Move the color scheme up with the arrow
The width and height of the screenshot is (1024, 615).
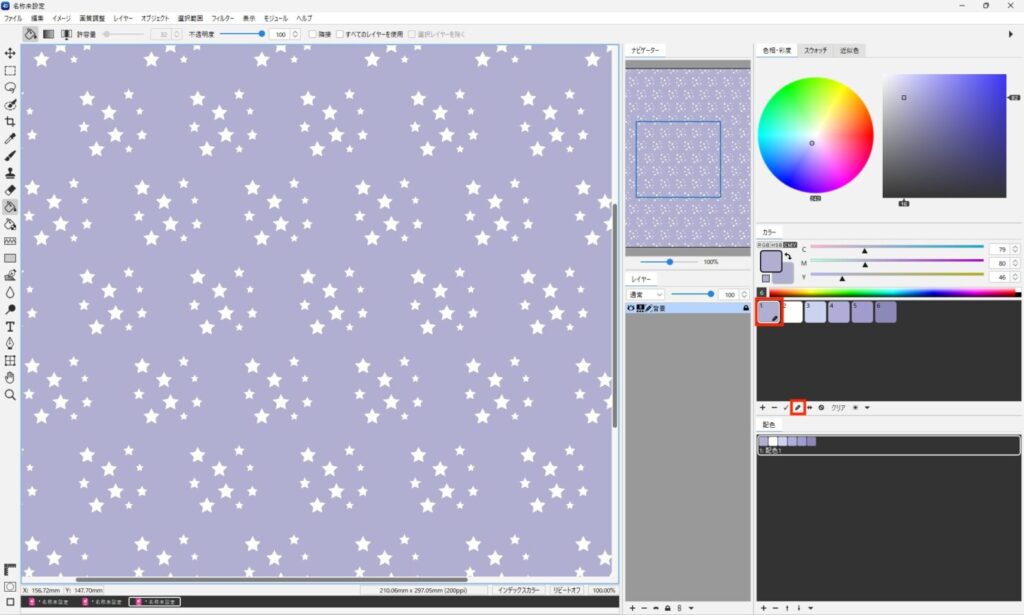[x=787, y=608]
